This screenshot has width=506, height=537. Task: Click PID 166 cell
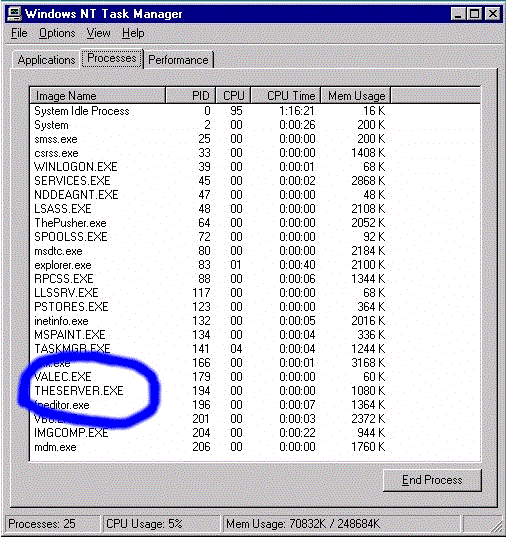201,363
